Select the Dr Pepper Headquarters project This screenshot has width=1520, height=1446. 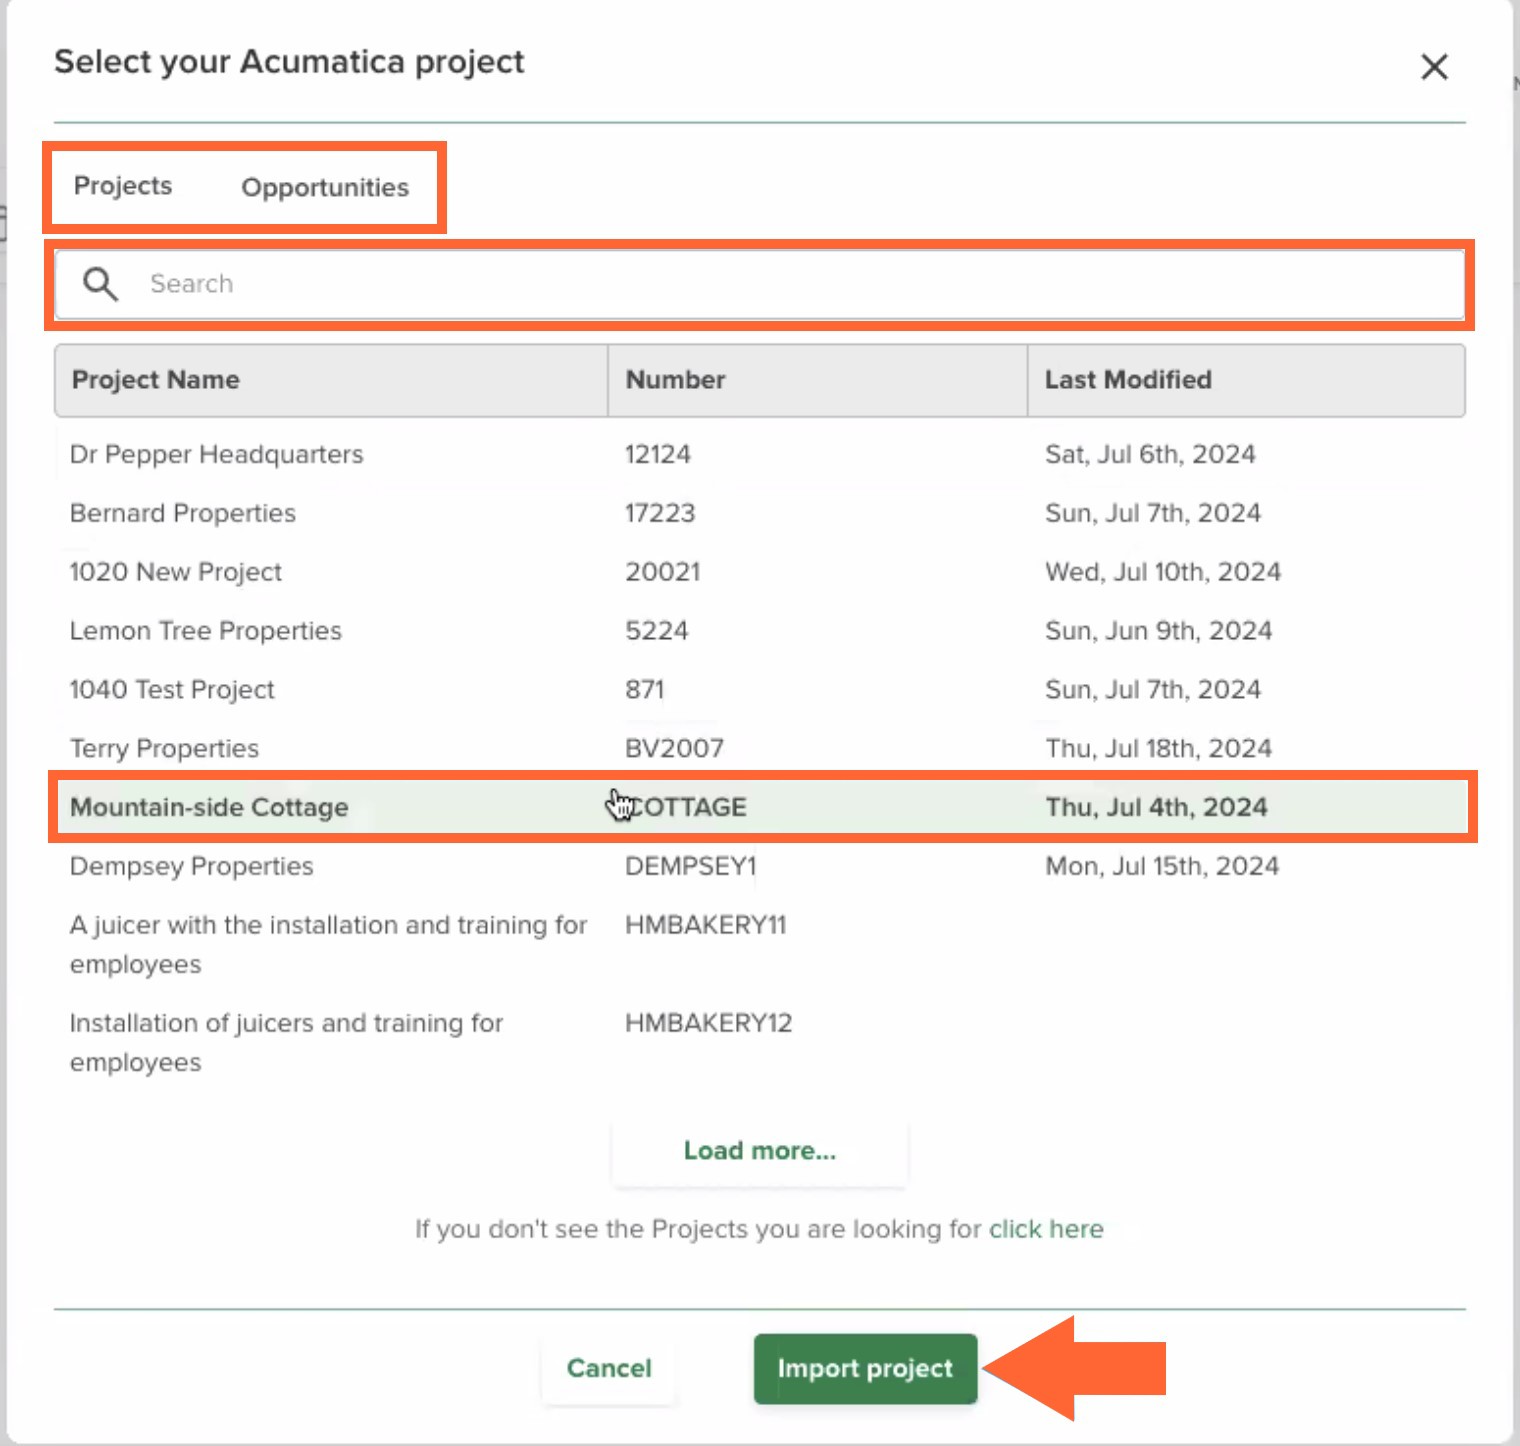(760, 454)
